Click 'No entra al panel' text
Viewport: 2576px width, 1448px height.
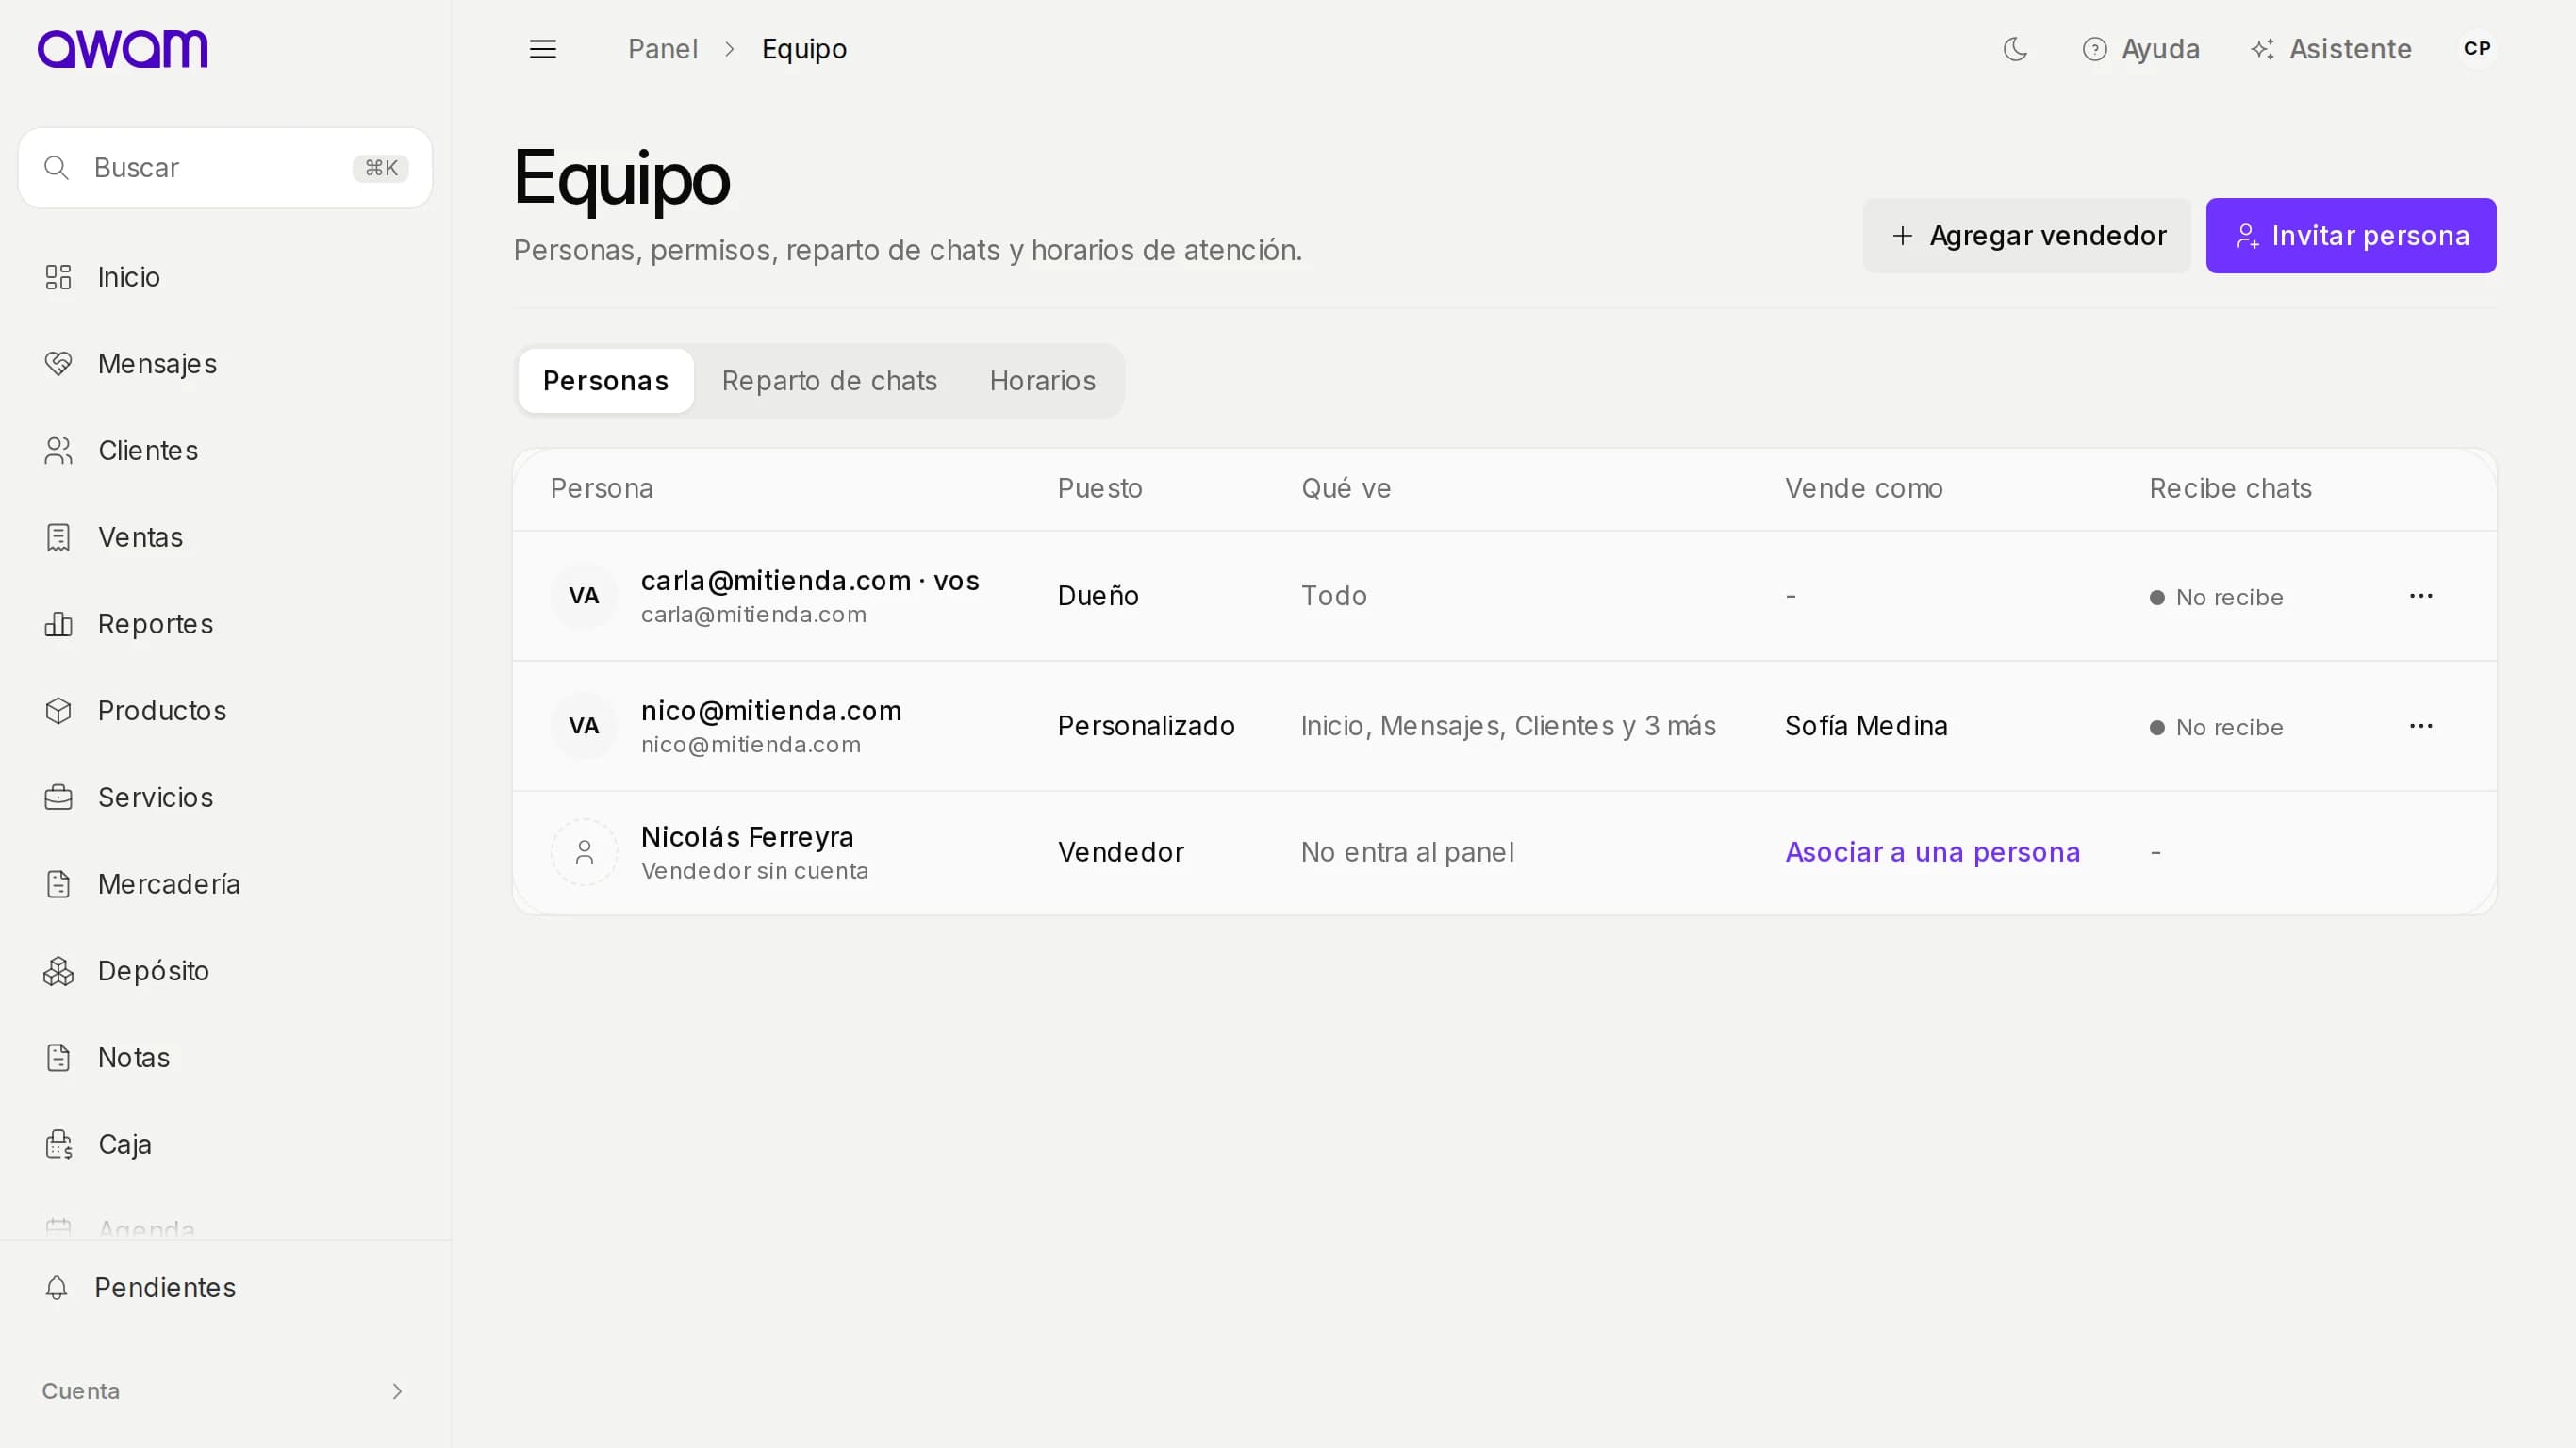1407,852
